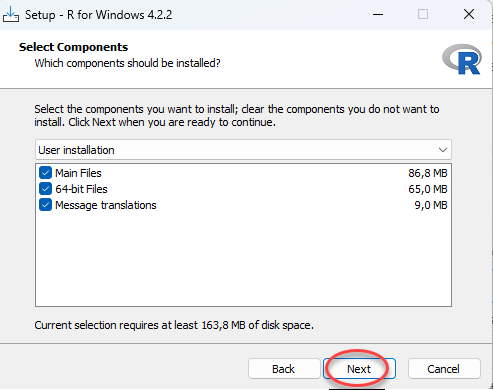Toggle the 64-bit Files checkbox
This screenshot has width=493, height=390.
[x=45, y=189]
